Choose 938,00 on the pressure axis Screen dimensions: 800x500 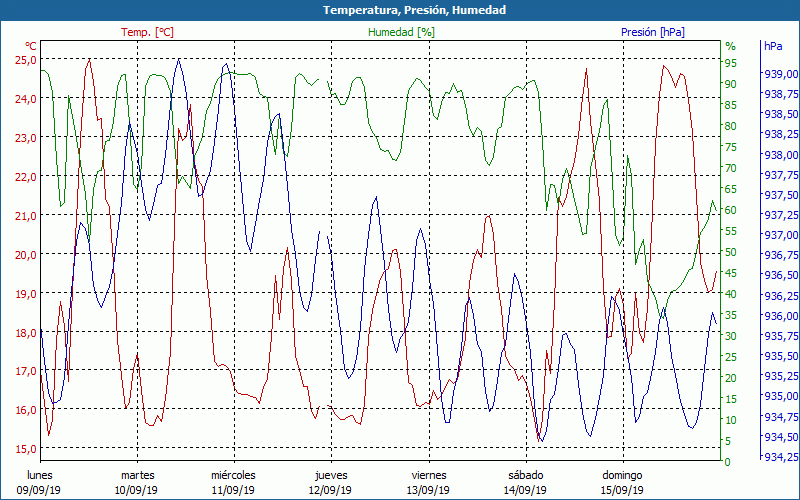pos(781,155)
